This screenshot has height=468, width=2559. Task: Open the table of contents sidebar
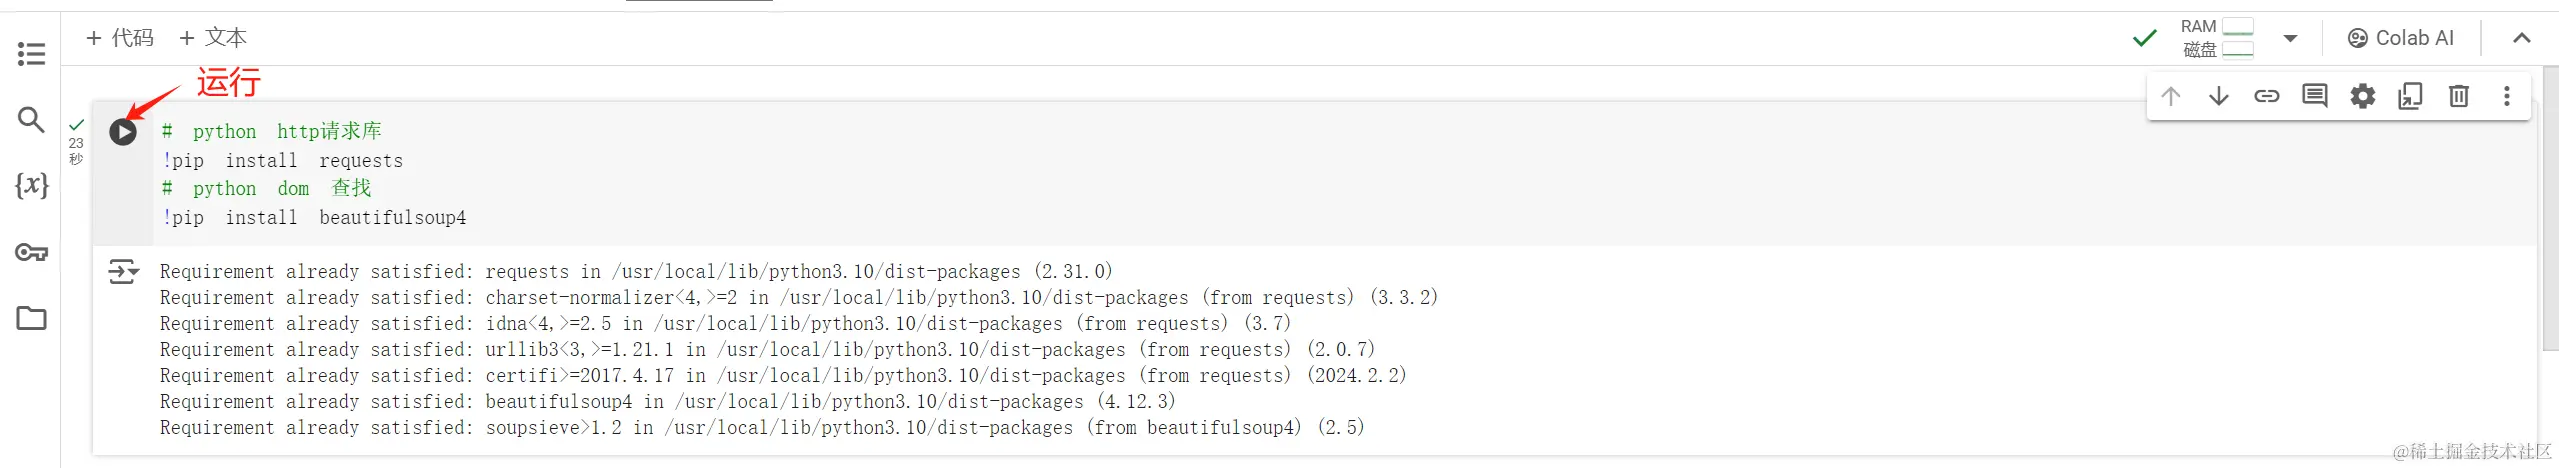pyautogui.click(x=31, y=54)
